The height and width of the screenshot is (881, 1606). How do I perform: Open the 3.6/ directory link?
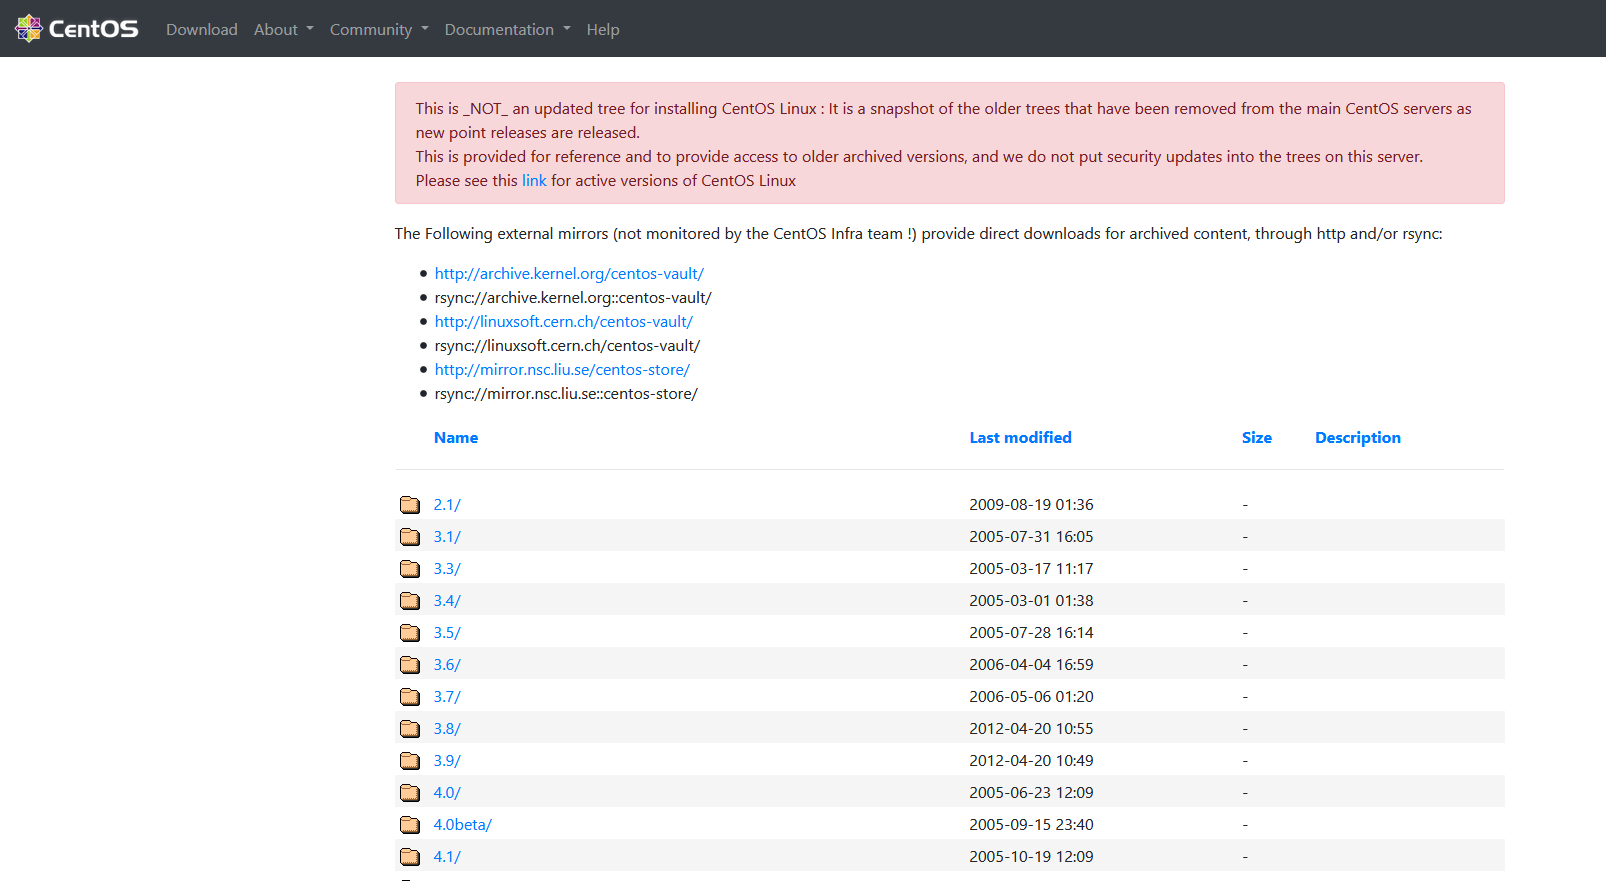tap(447, 664)
